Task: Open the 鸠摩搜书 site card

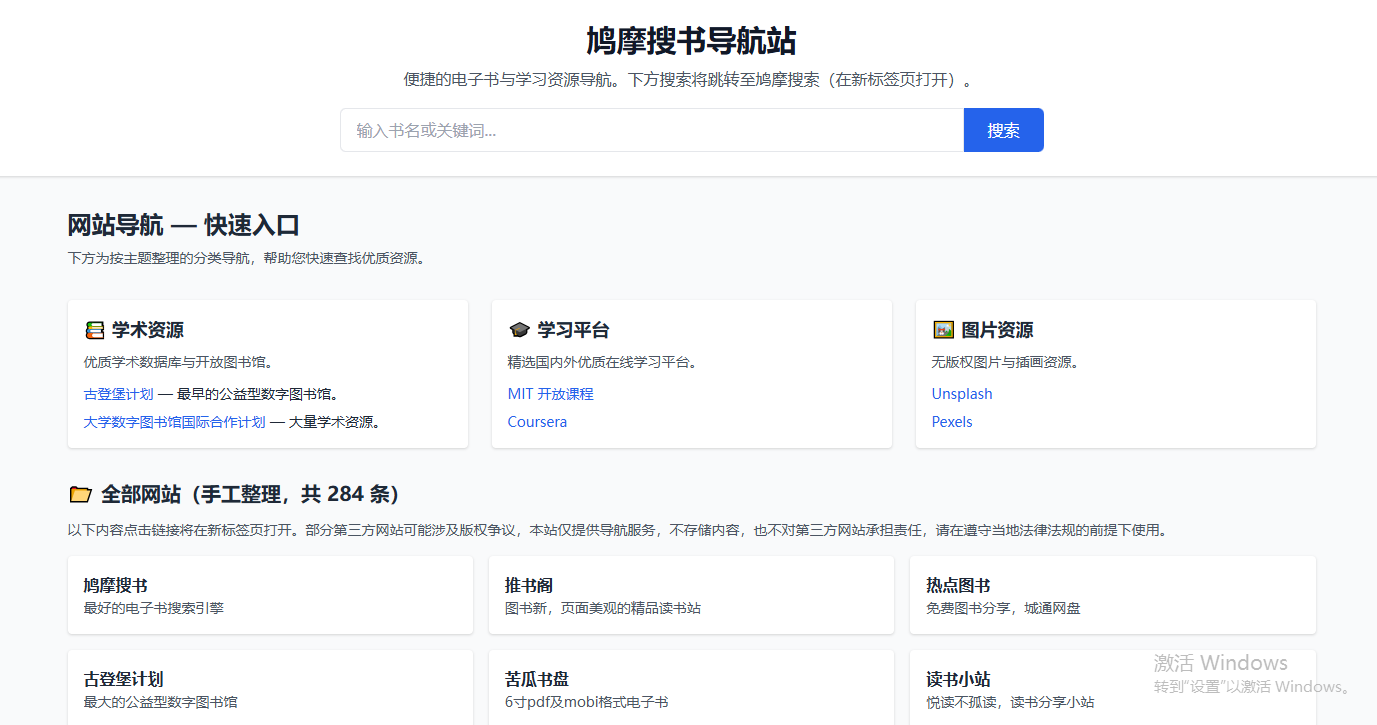Action: click(x=270, y=595)
